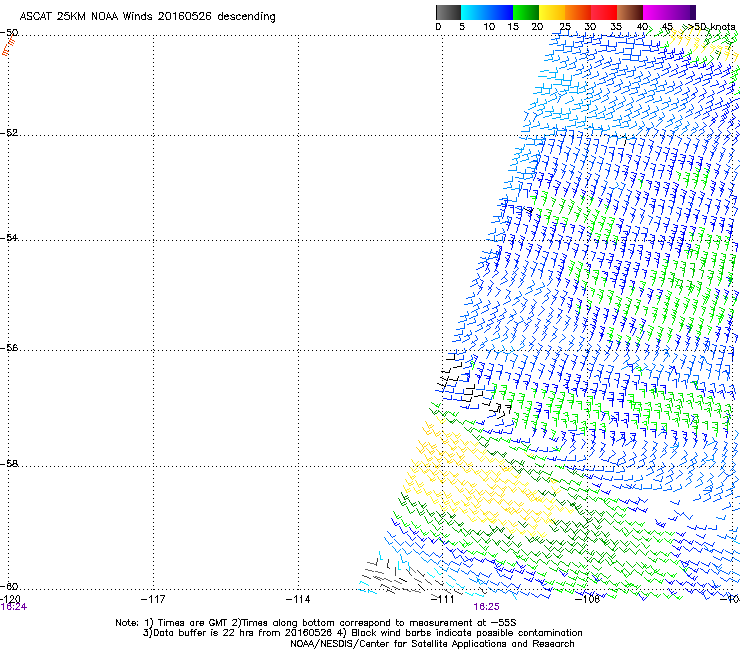Click the legend scale label "0"

click(x=438, y=27)
